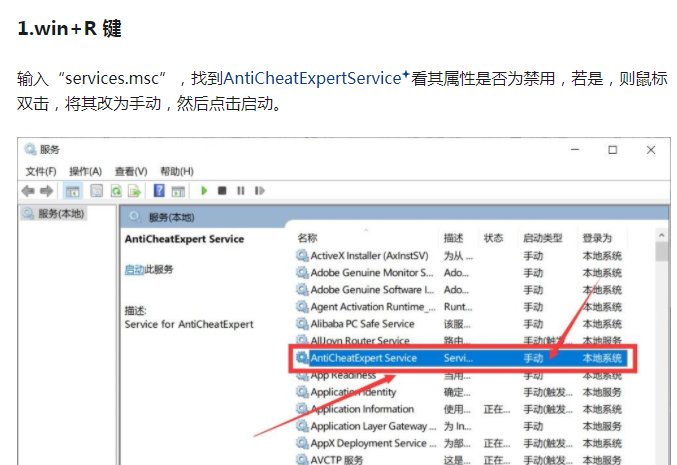Click the 启动 link to start this service
This screenshot has width=677, height=465.
tap(134, 269)
